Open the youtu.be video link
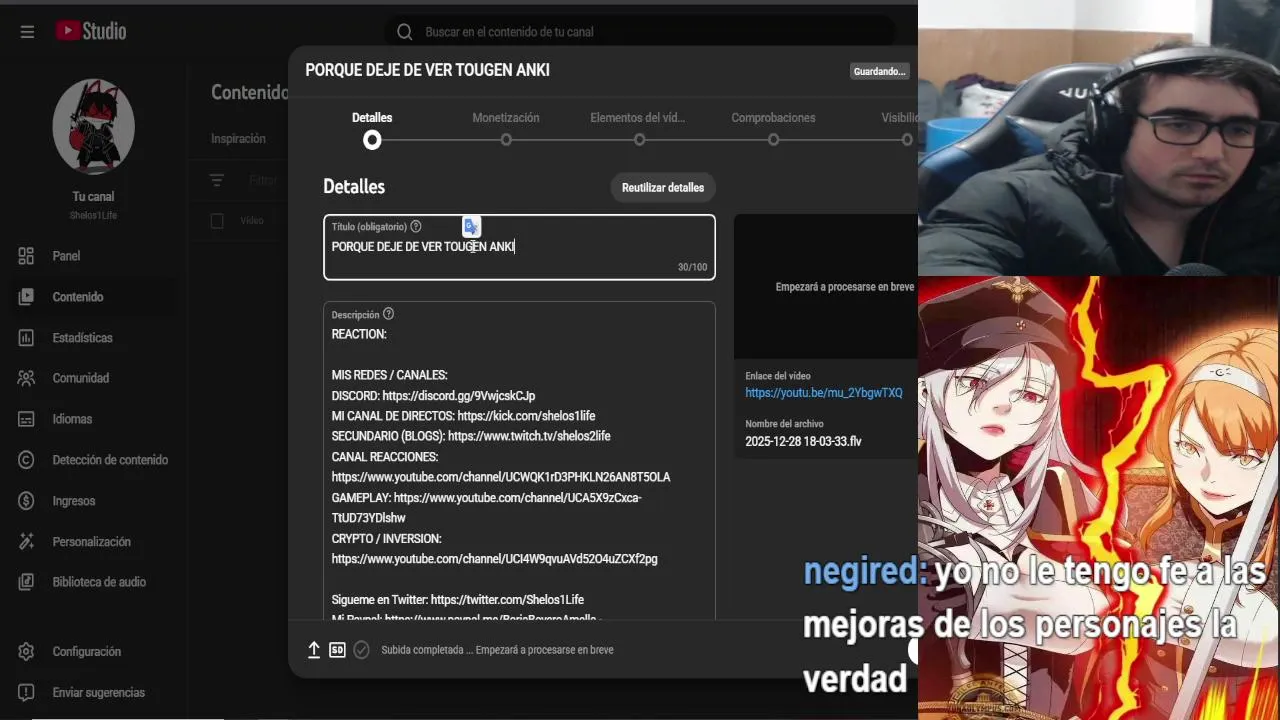 [824, 393]
